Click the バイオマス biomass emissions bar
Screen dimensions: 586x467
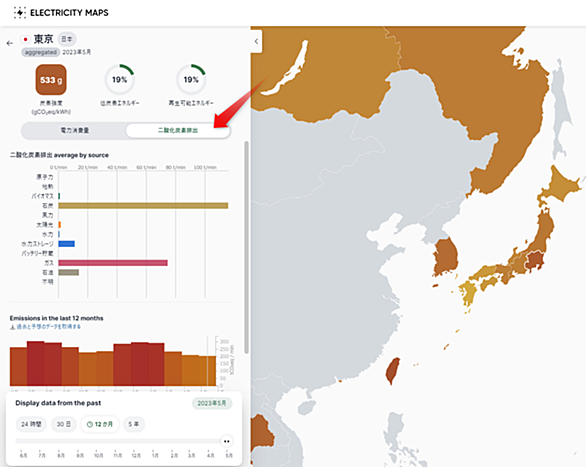pyautogui.click(x=59, y=196)
